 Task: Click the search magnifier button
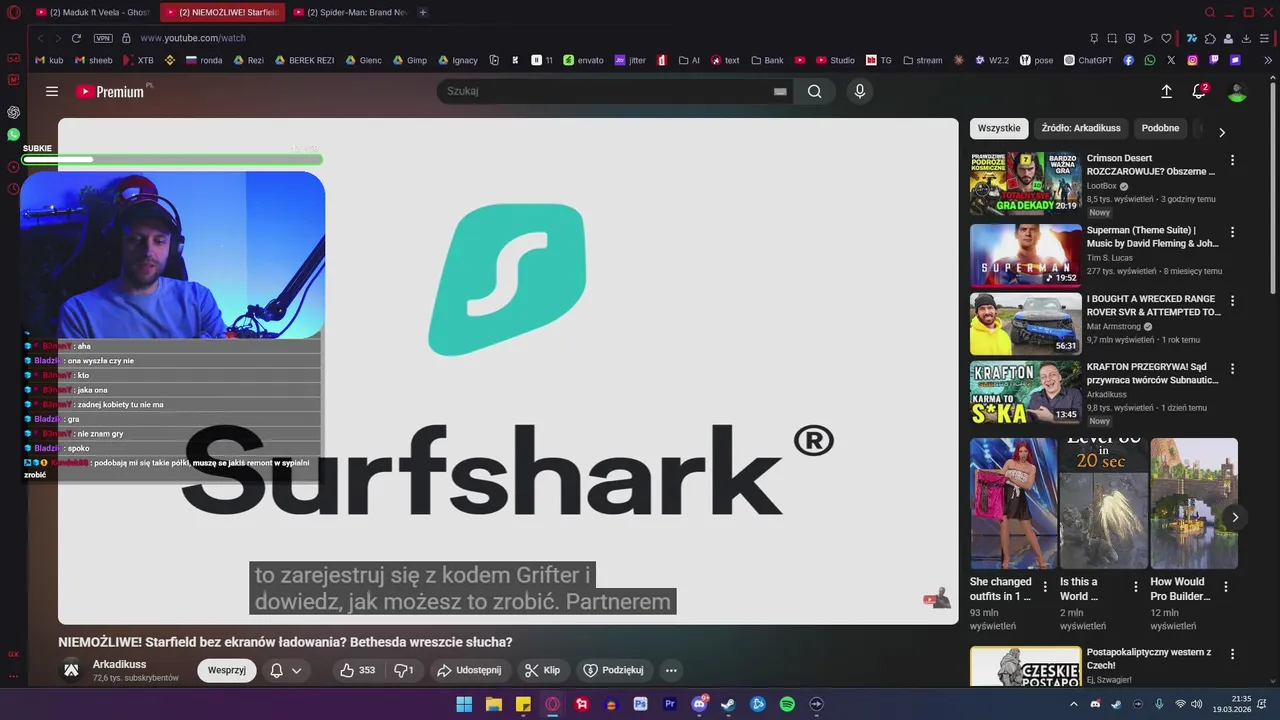click(815, 91)
